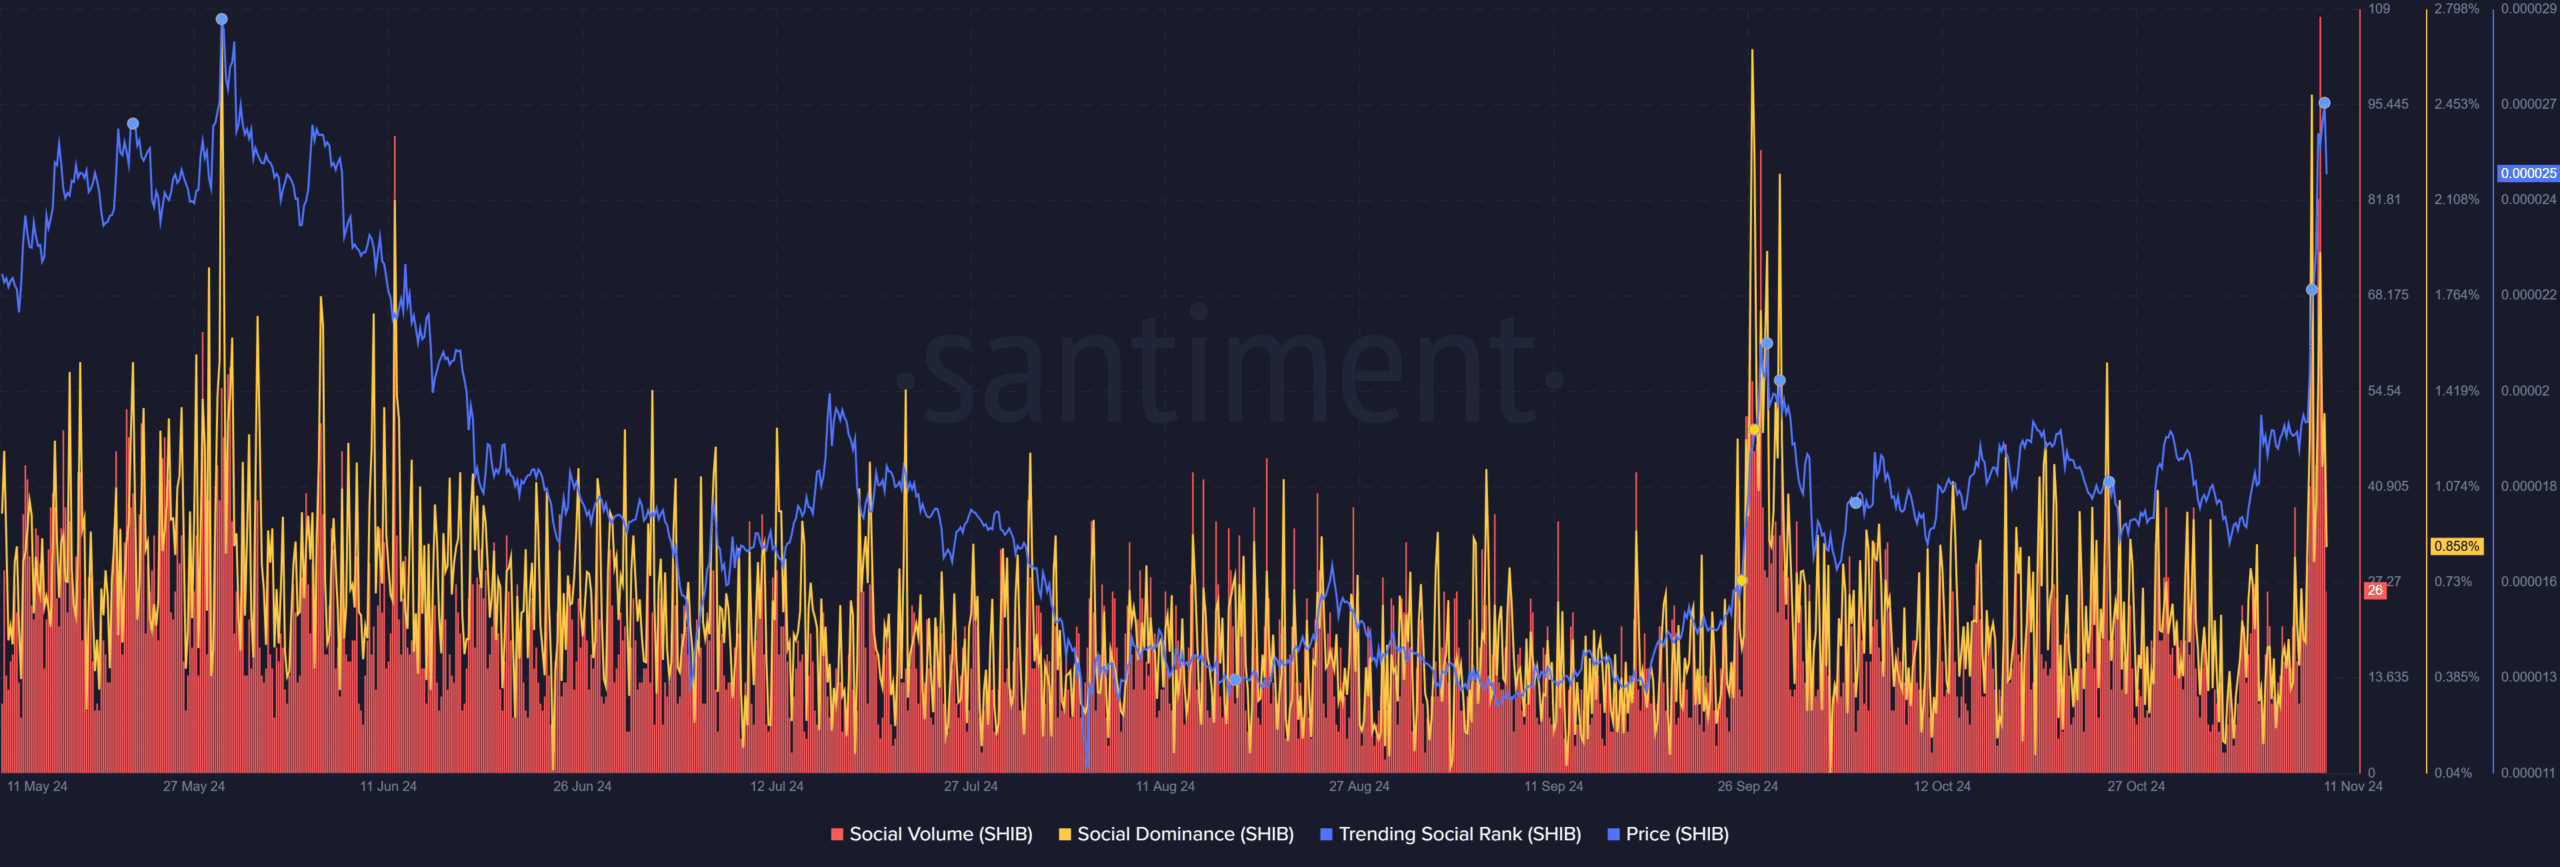This screenshot has width=2560, height=867.
Task: Click the 11 Nov 24 date label
Action: point(2353,786)
